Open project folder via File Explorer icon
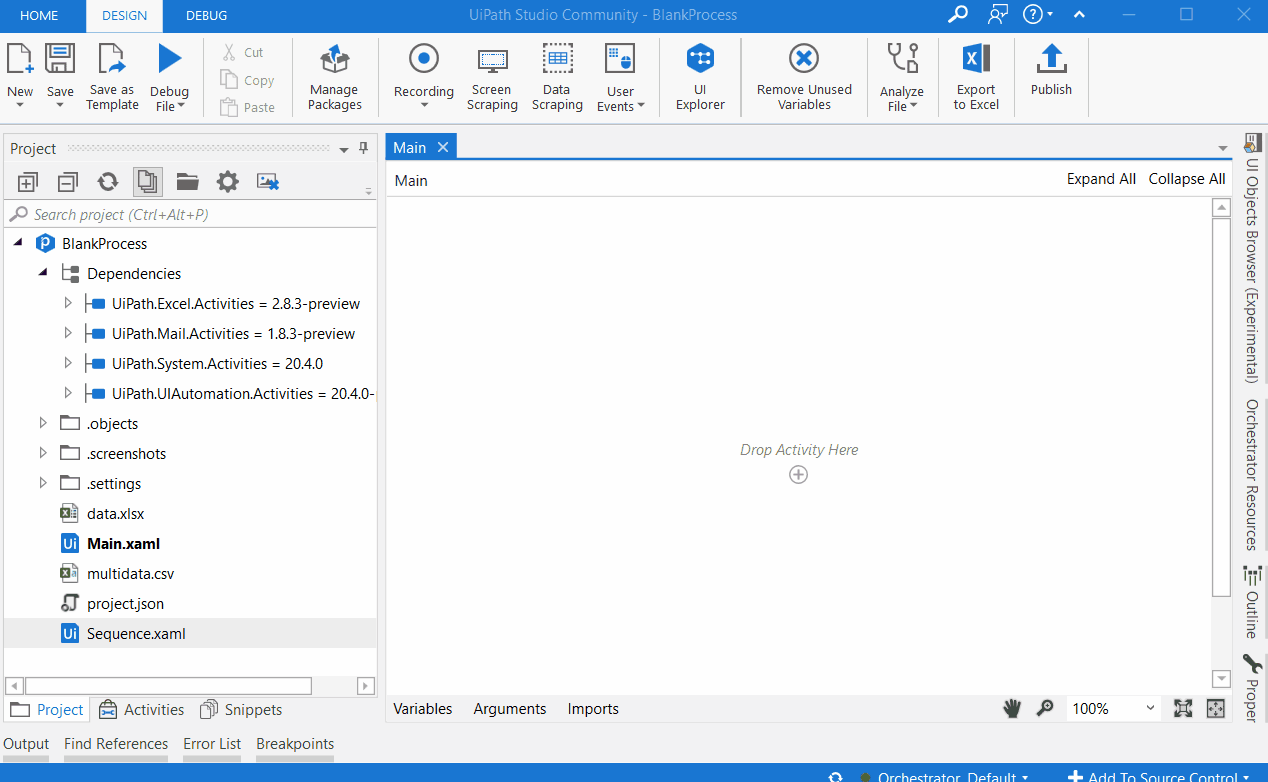The width and height of the screenshot is (1268, 782). pos(188,182)
